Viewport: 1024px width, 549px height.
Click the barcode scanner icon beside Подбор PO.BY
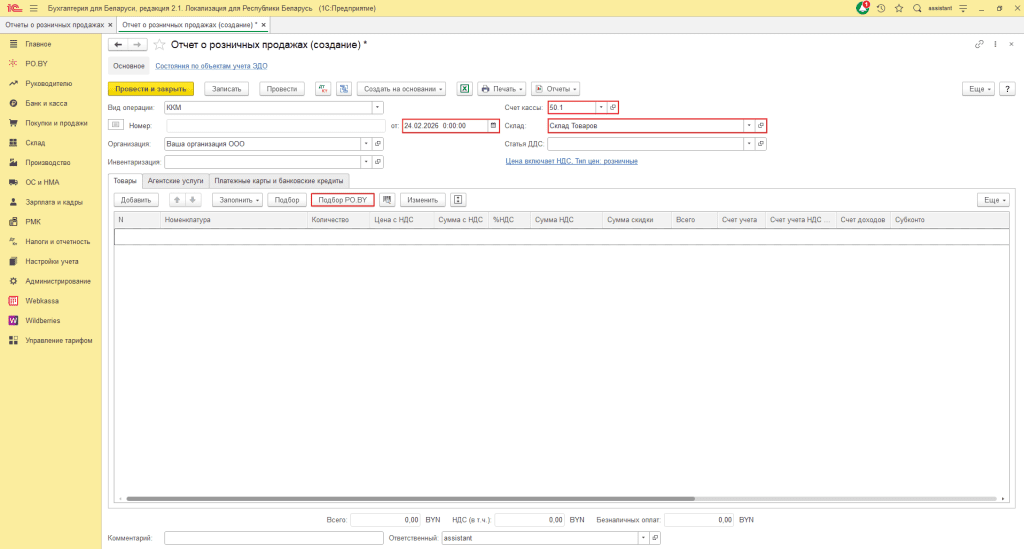(387, 200)
